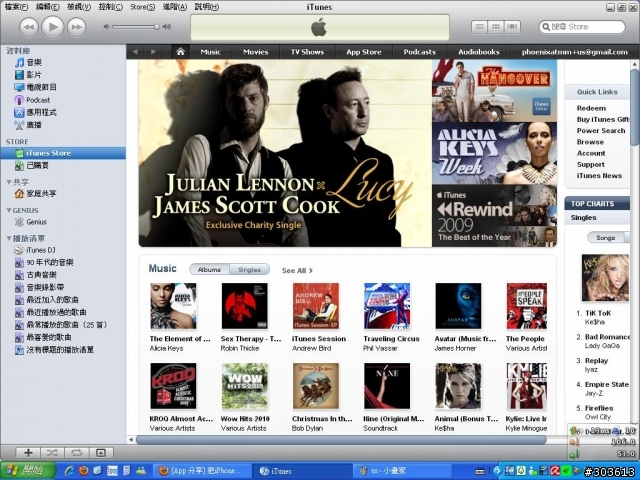Click the Windows Start button
640x480 pixels.
point(28,471)
